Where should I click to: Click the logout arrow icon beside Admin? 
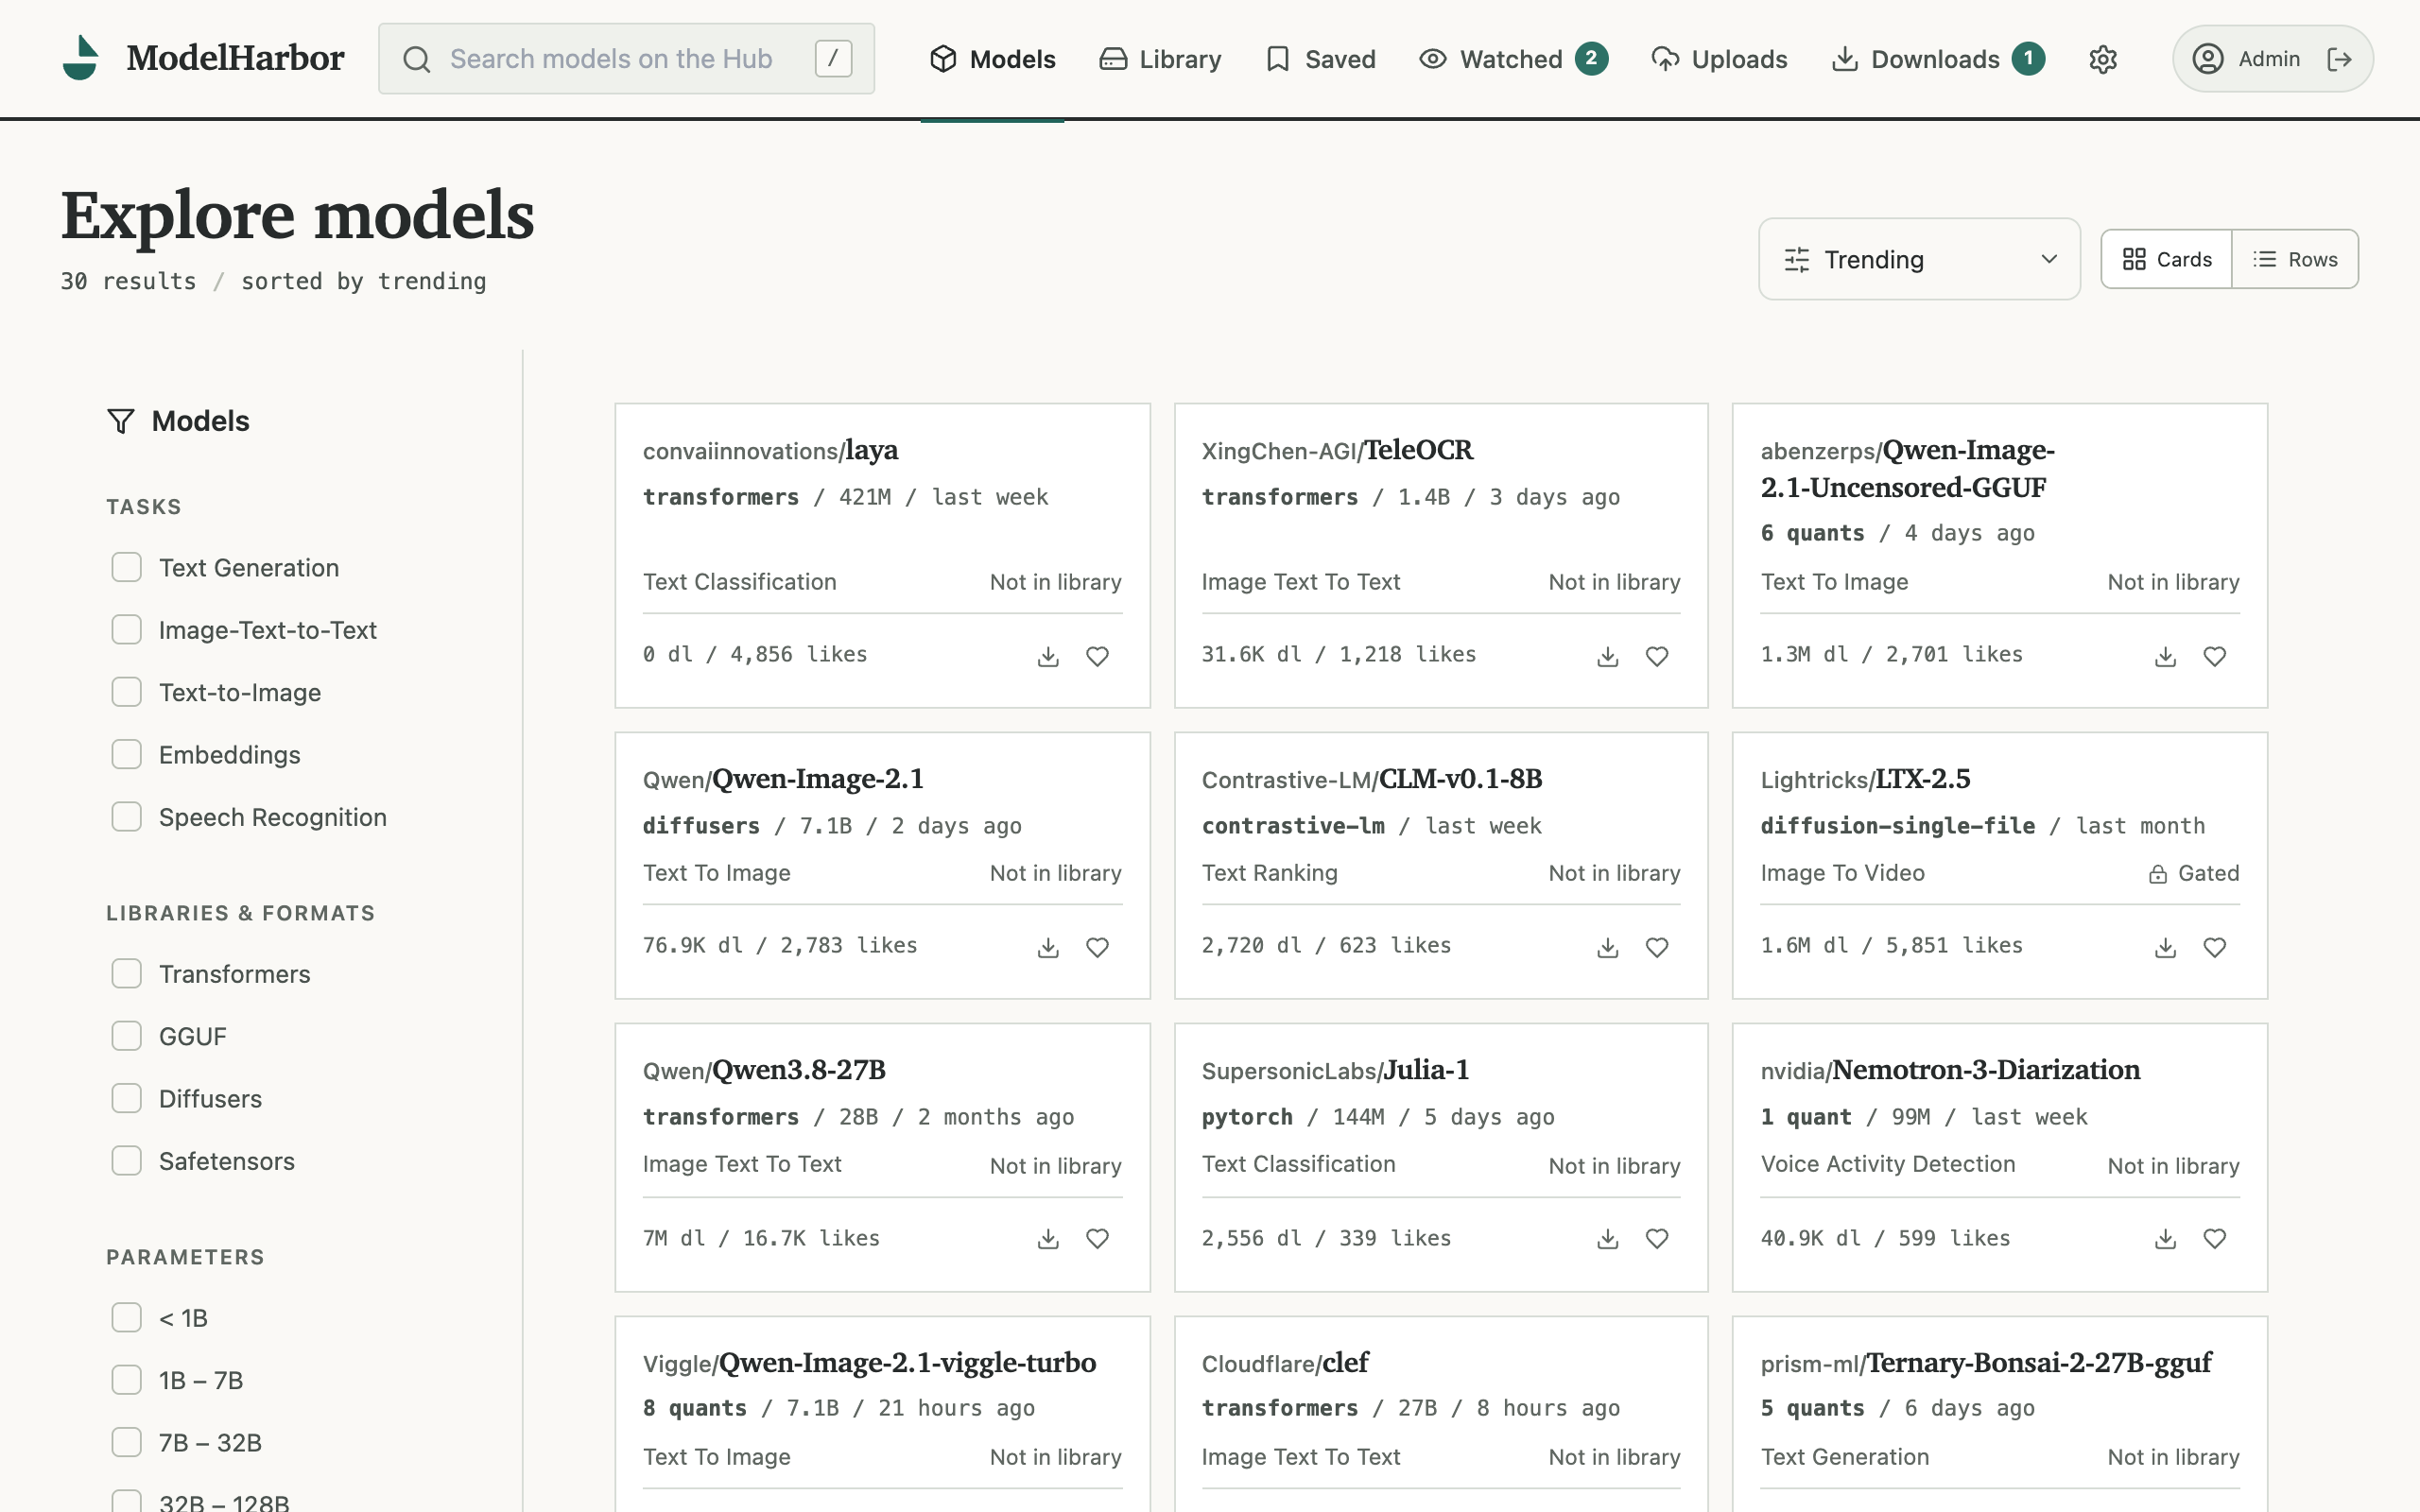pos(2339,59)
